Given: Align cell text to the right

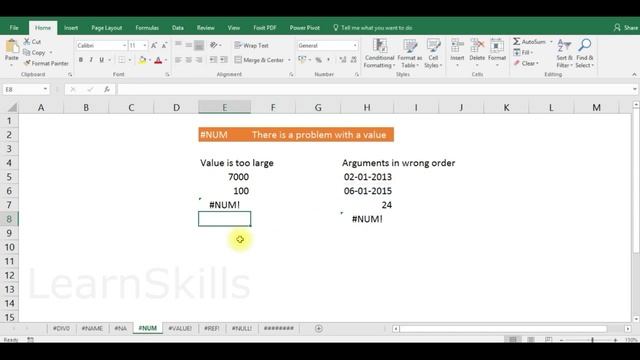Looking at the screenshot, I should (x=199, y=60).
